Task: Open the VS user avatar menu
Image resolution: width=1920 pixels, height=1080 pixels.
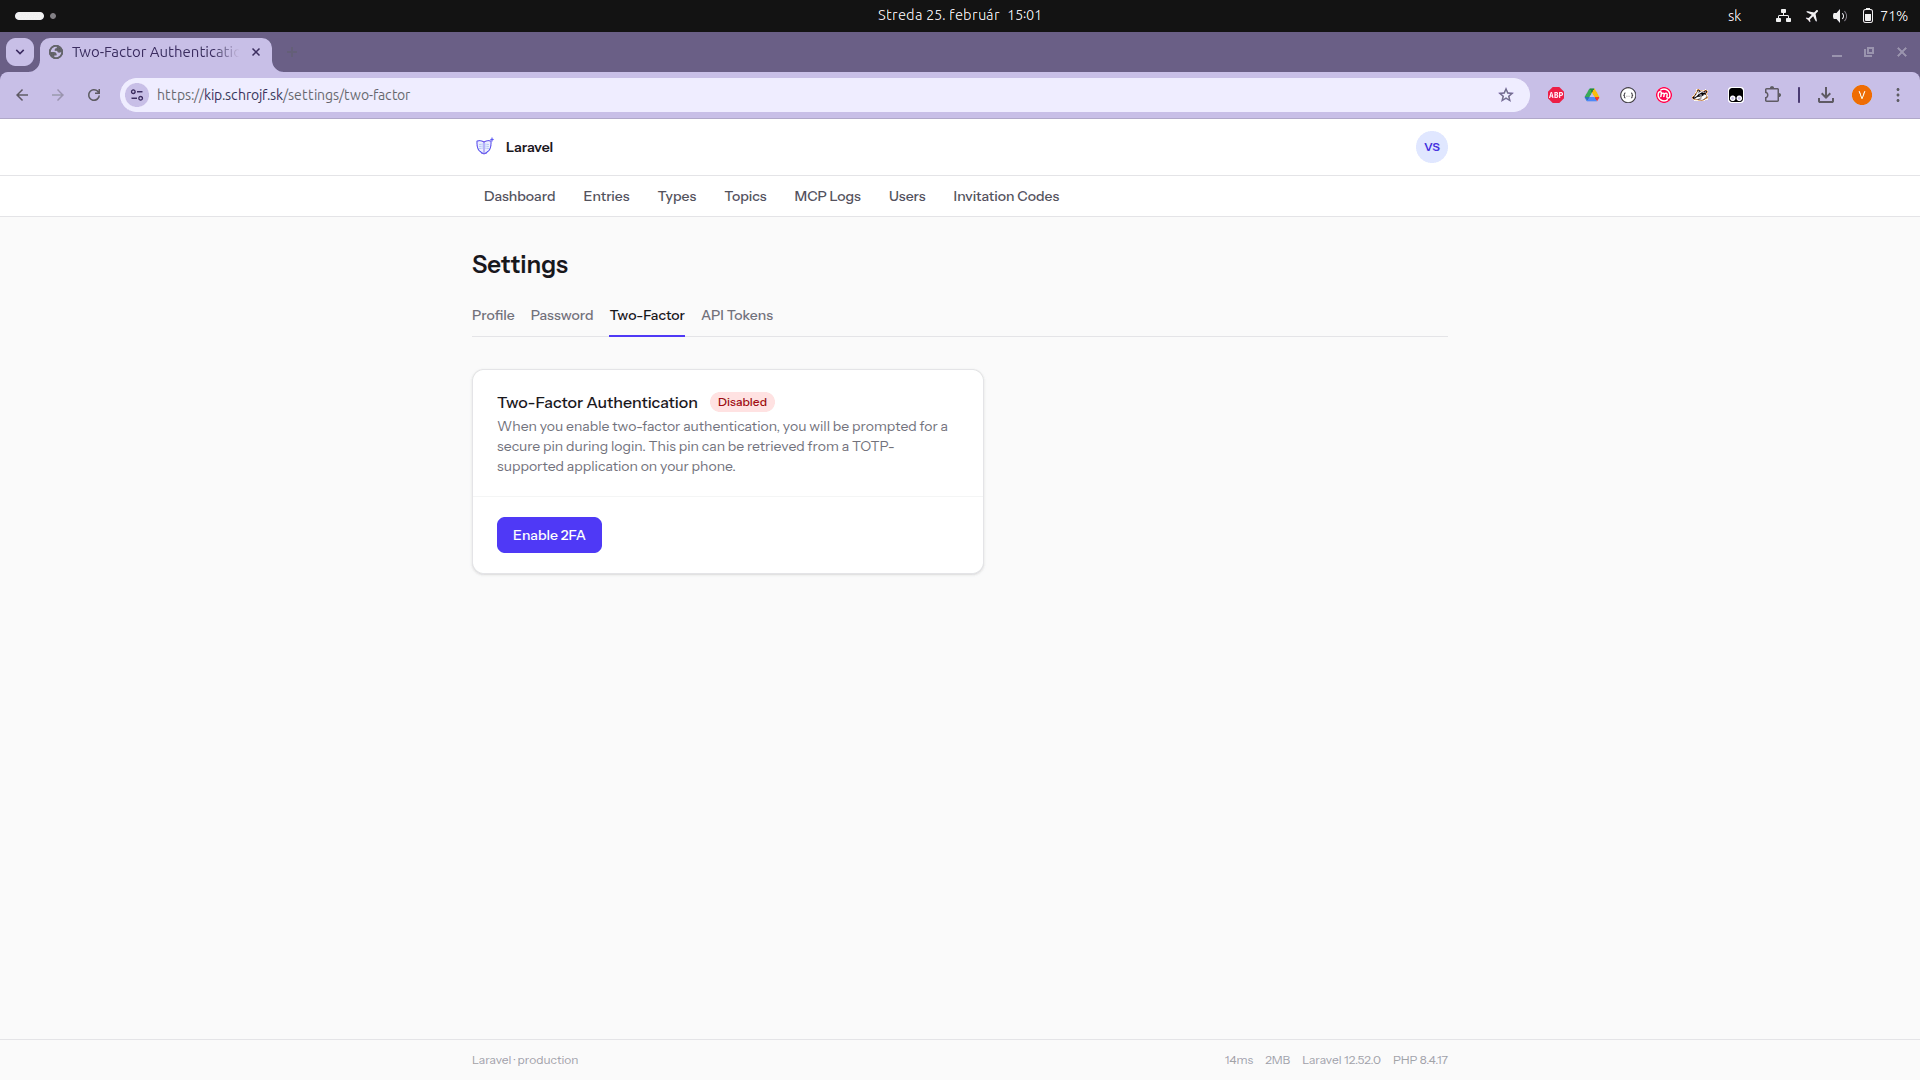Action: [x=1432, y=147]
